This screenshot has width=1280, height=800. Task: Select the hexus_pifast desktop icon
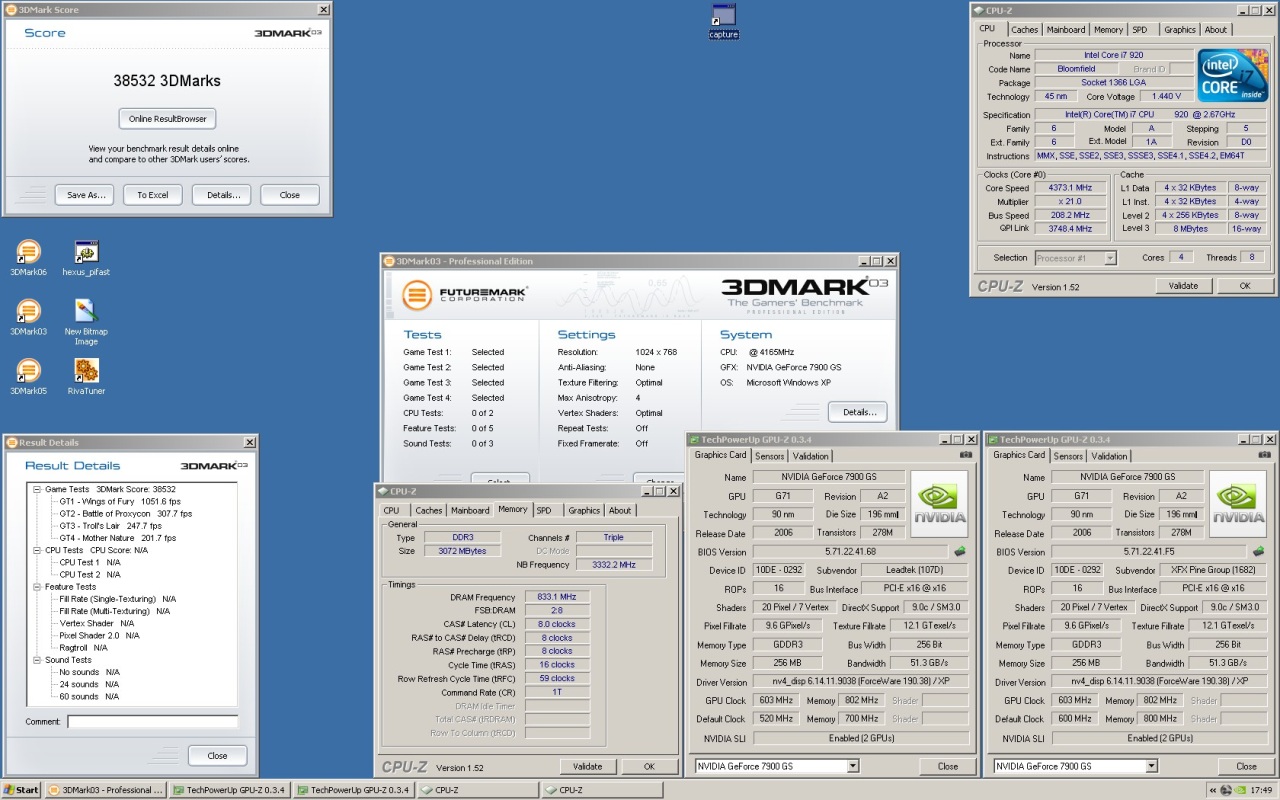click(x=86, y=258)
